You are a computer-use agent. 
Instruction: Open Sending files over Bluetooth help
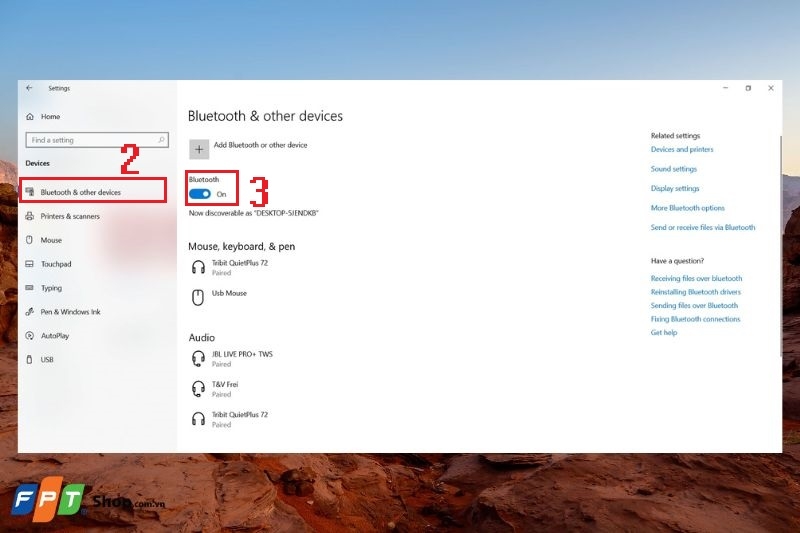(694, 305)
